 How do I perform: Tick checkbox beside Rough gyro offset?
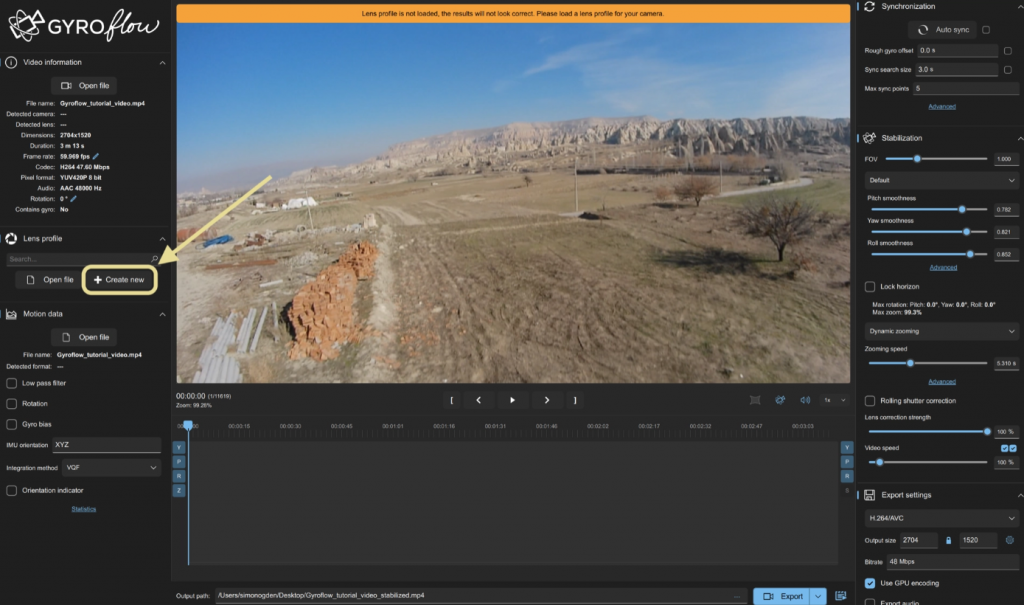tap(1008, 51)
